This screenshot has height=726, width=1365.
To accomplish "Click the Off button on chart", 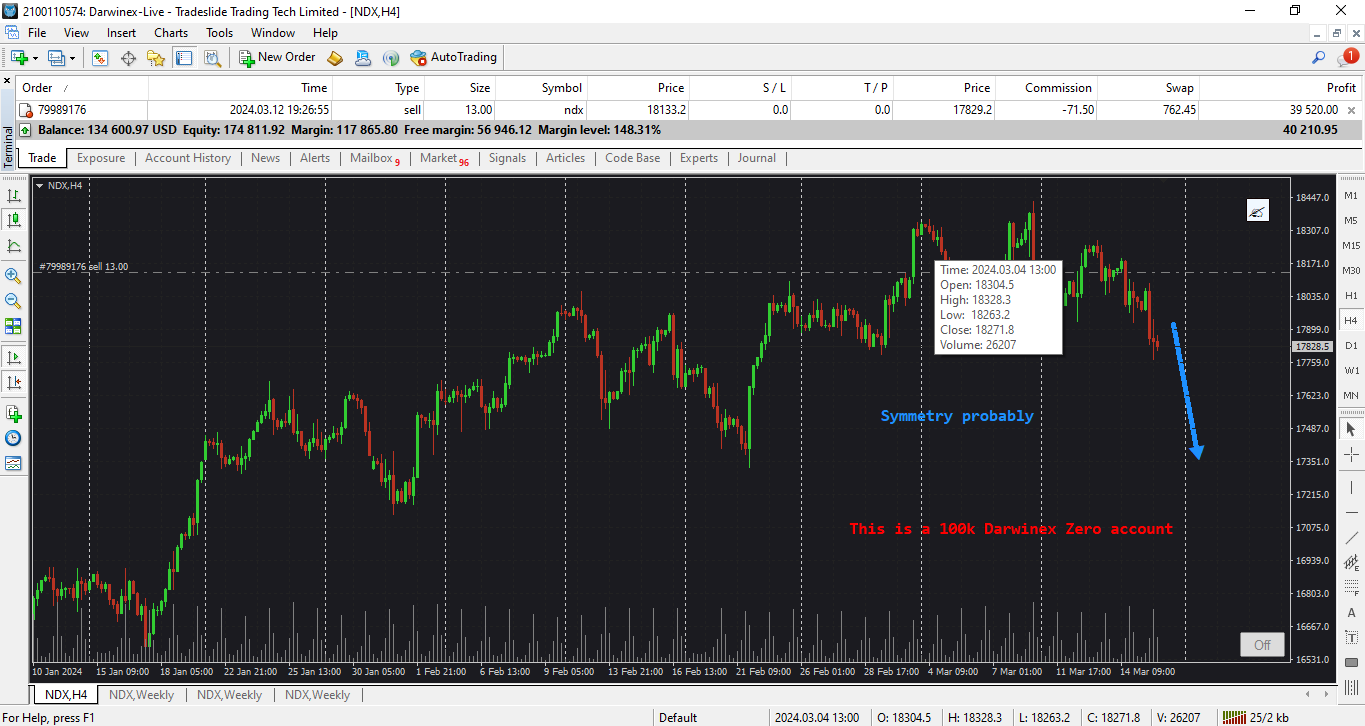I will tap(1262, 645).
